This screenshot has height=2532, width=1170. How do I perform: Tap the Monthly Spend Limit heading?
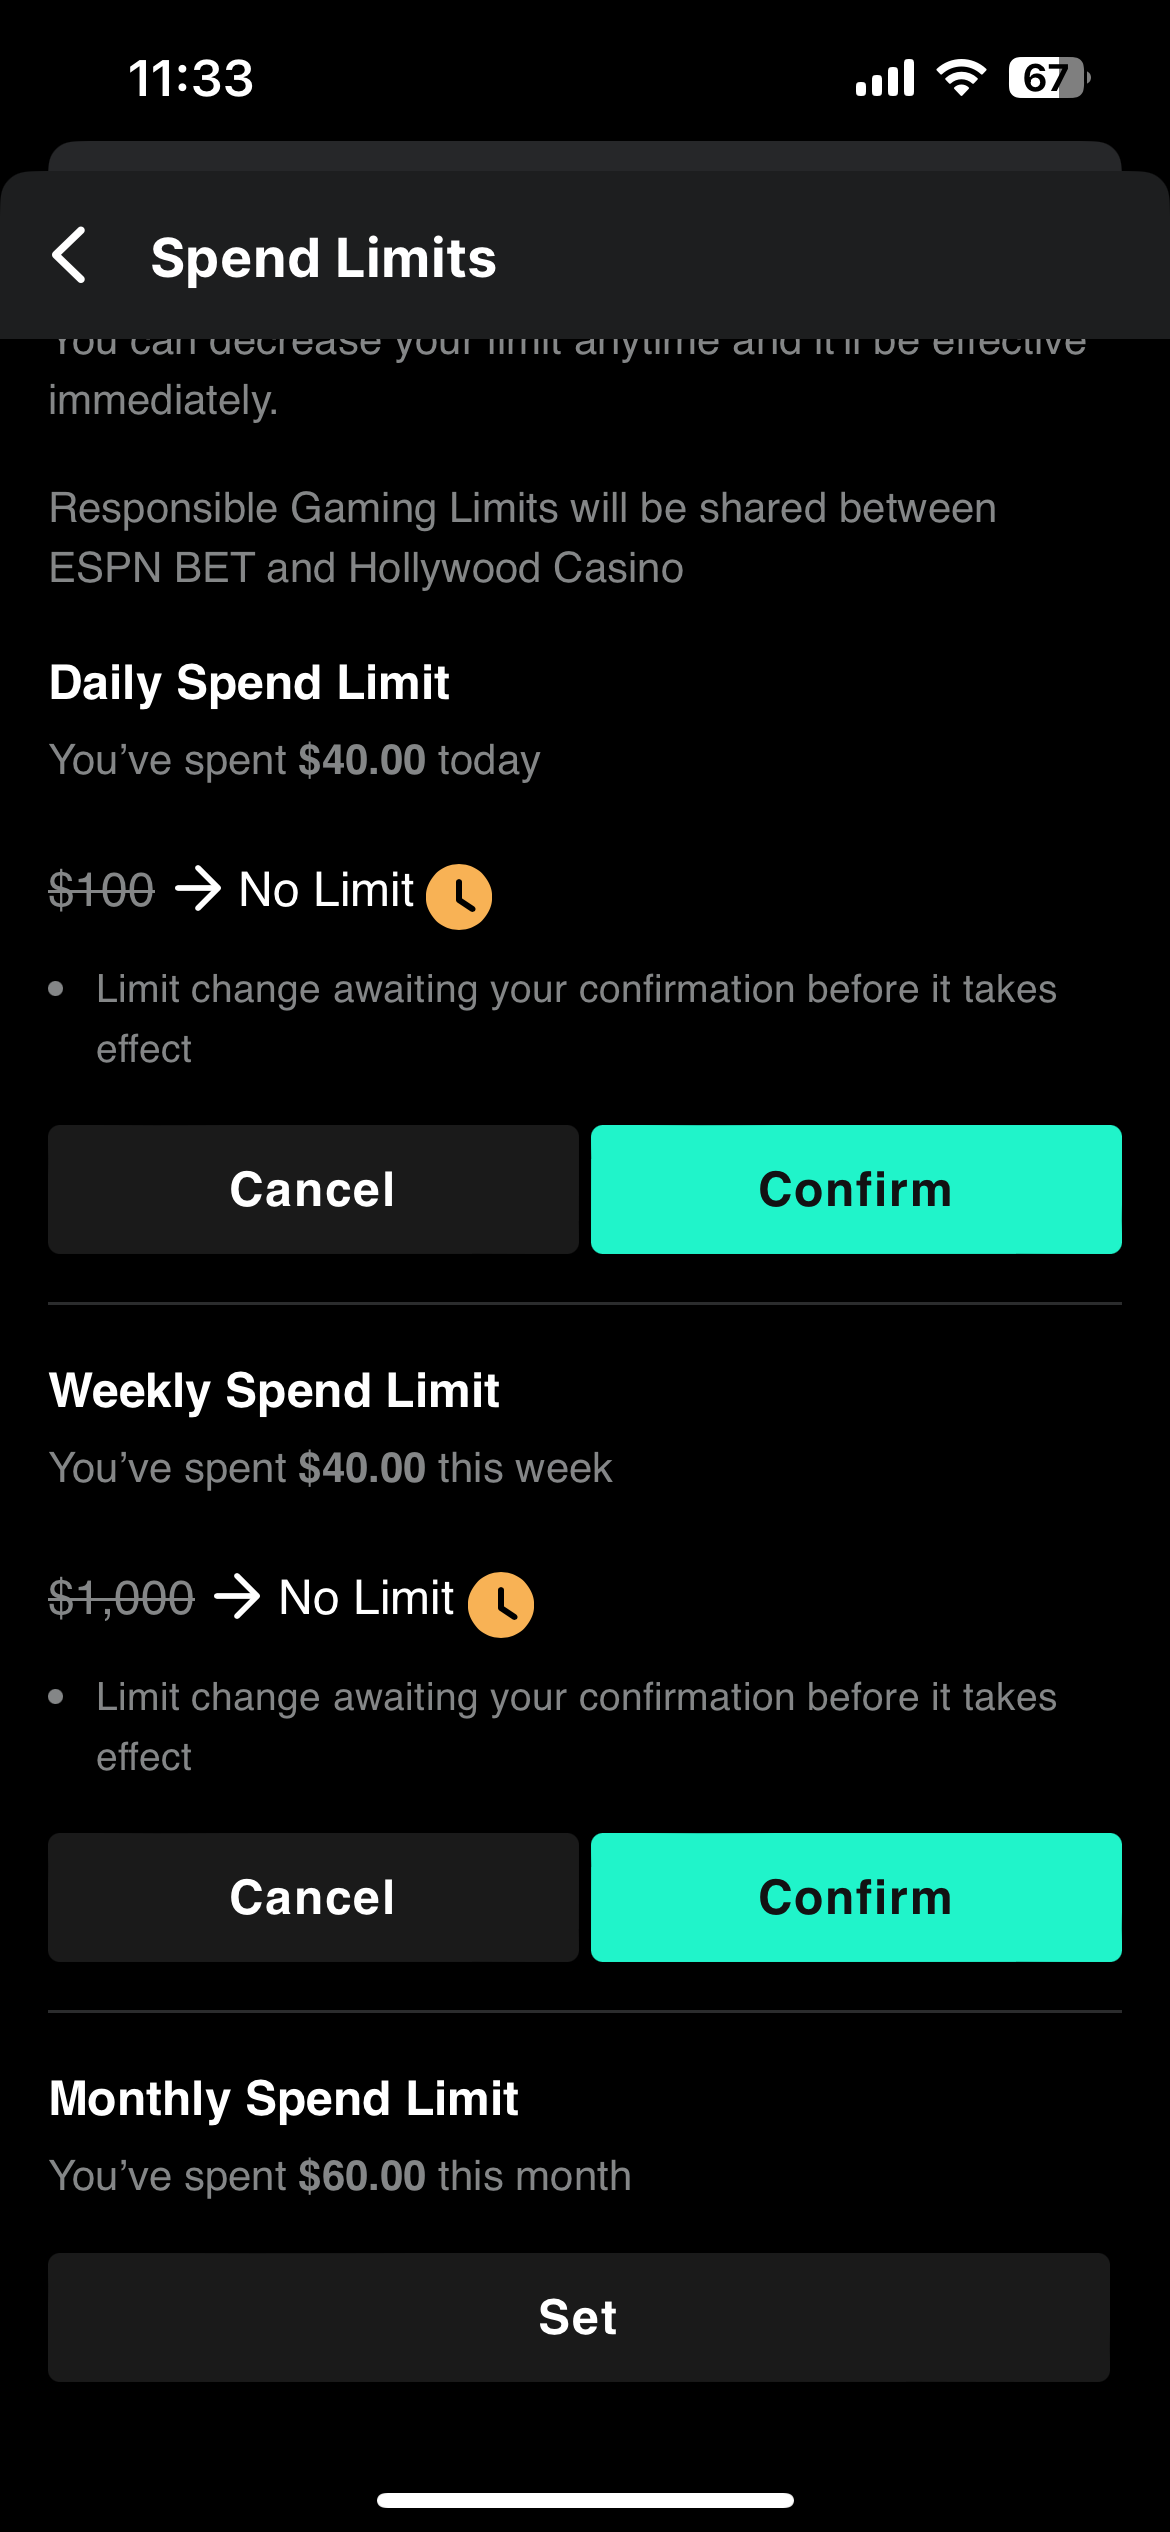(284, 2099)
